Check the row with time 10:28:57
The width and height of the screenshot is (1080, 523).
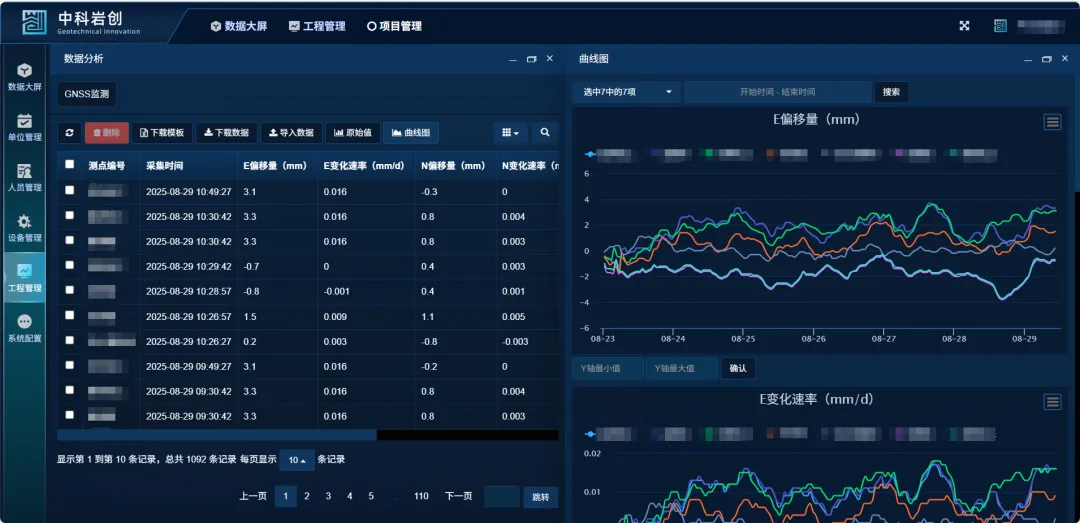point(70,290)
